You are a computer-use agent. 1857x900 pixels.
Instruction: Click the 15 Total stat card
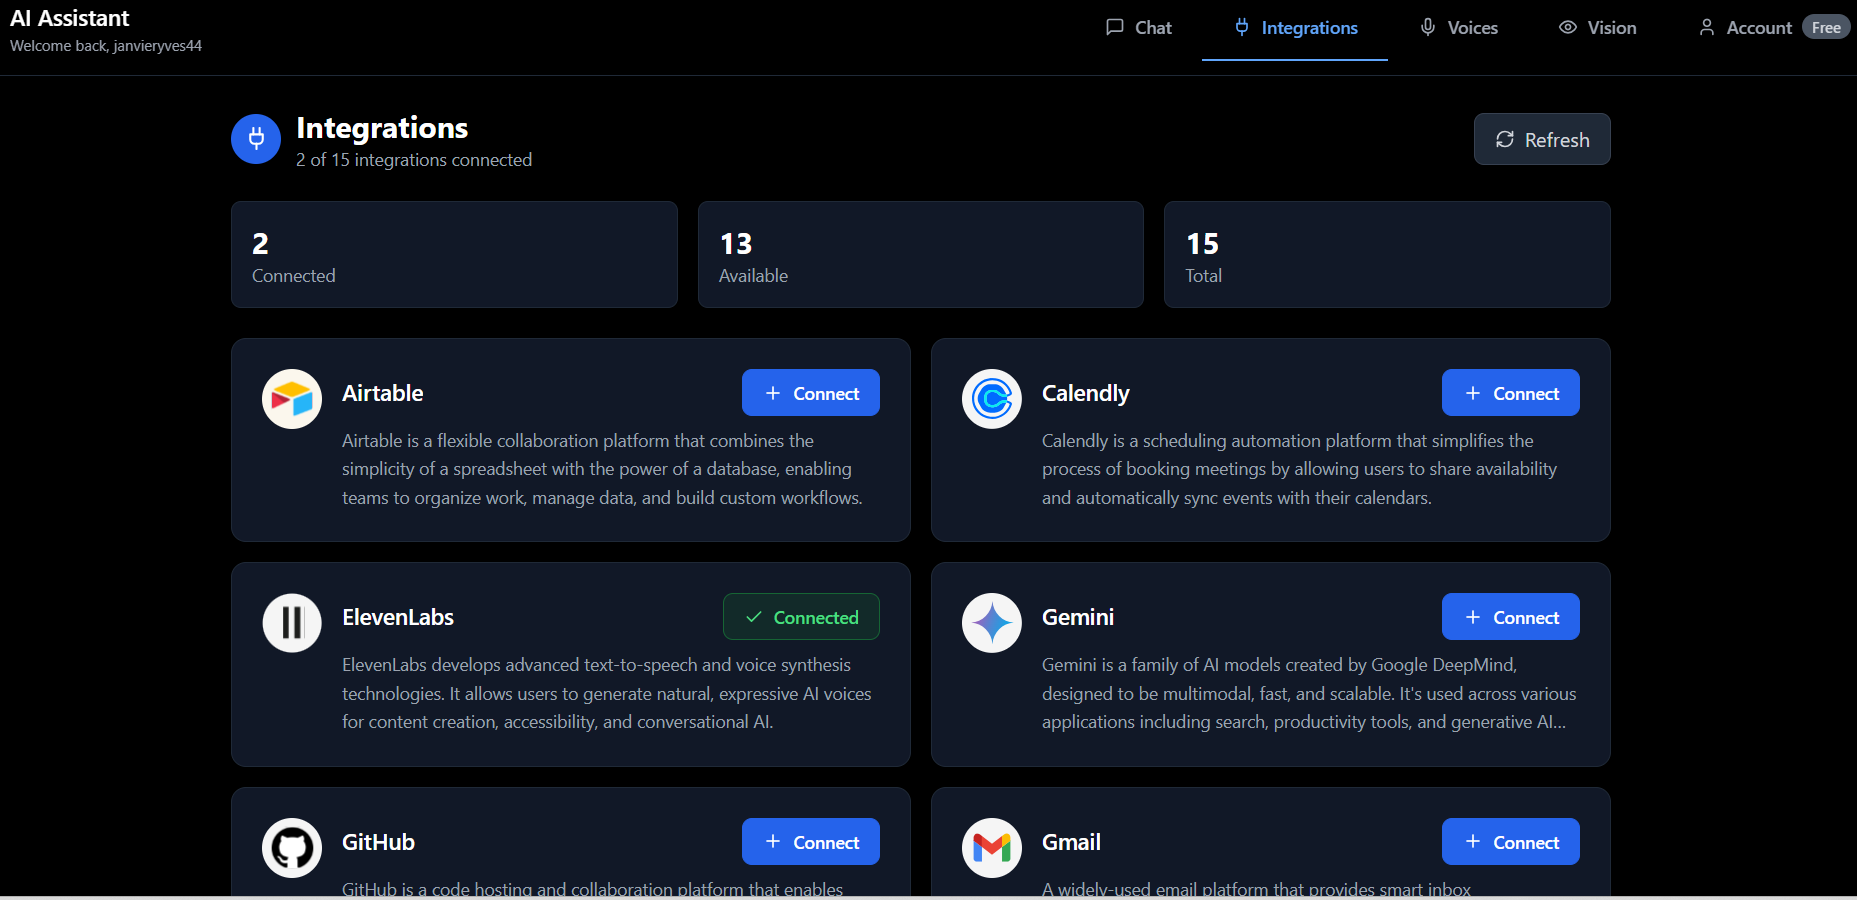tap(1387, 254)
